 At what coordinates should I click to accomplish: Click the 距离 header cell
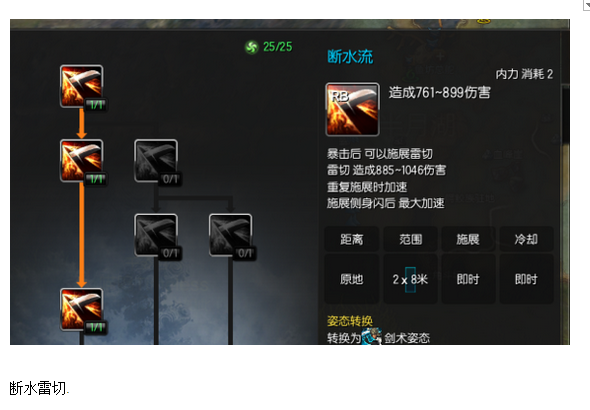[x=352, y=239]
